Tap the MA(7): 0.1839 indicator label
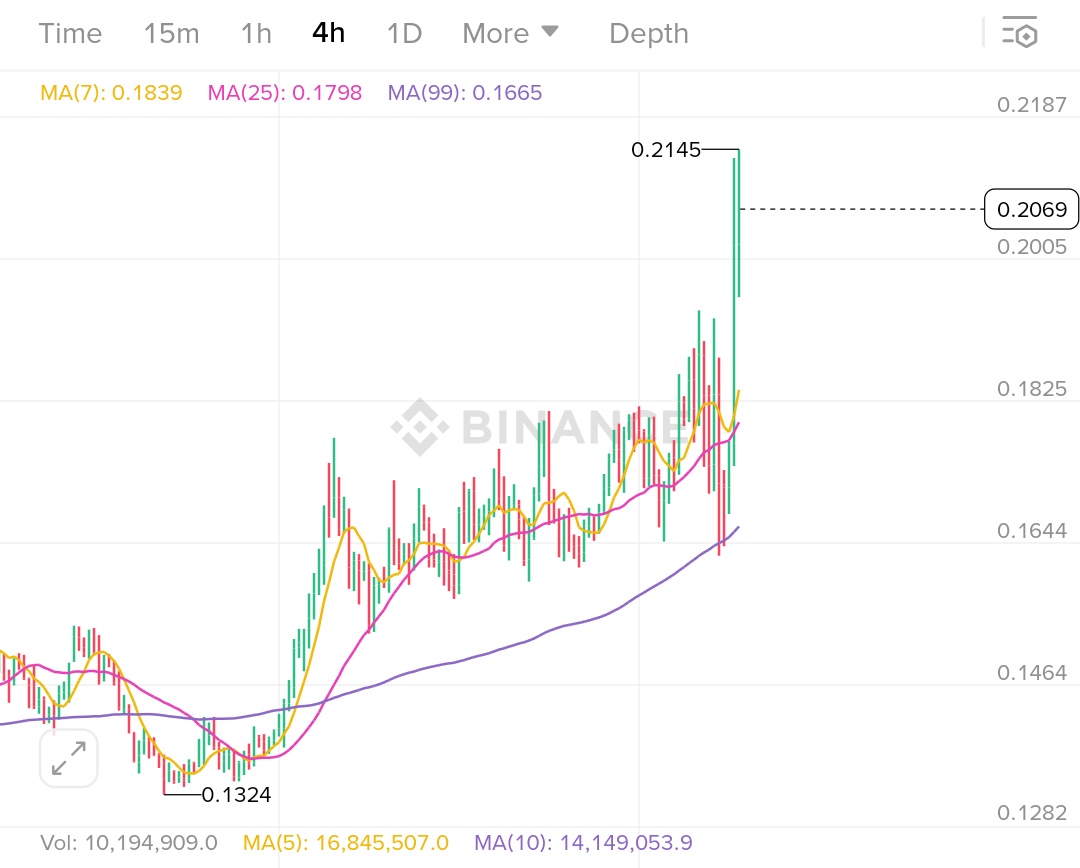The width and height of the screenshot is (1080, 868). [111, 92]
